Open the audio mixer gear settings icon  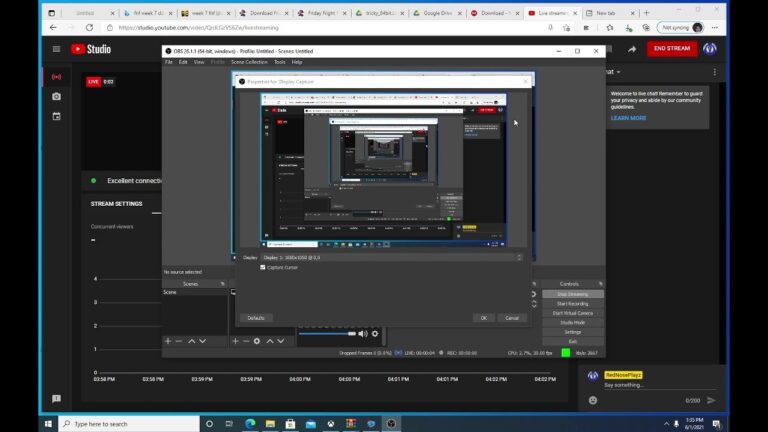[375, 333]
